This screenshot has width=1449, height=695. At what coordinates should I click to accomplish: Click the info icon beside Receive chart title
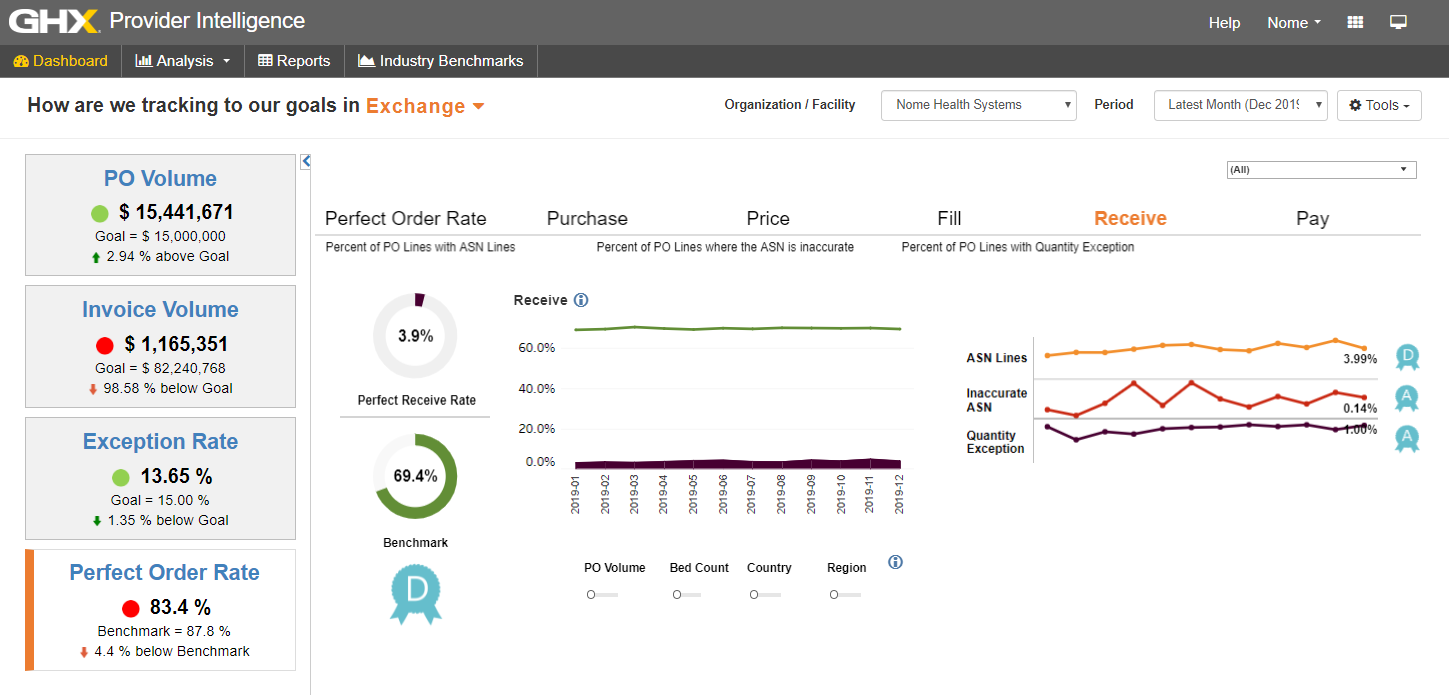point(581,300)
